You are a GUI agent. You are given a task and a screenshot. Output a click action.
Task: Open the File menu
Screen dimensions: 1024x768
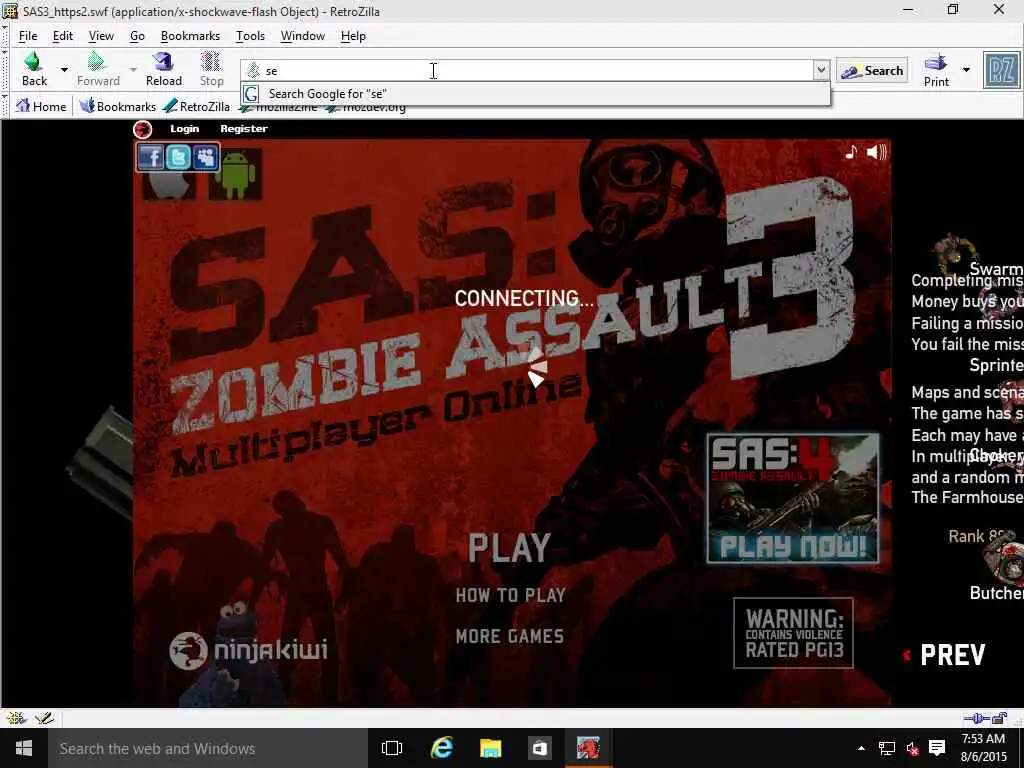pos(28,36)
